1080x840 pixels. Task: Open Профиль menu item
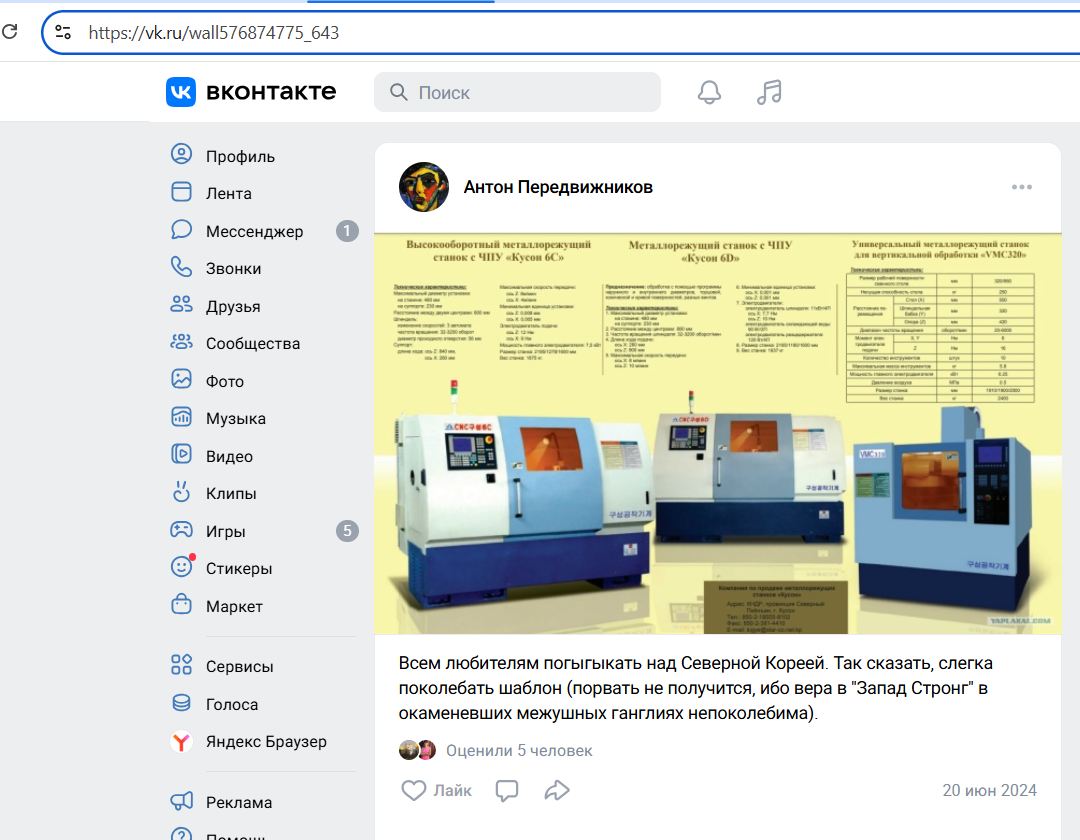click(x=240, y=156)
